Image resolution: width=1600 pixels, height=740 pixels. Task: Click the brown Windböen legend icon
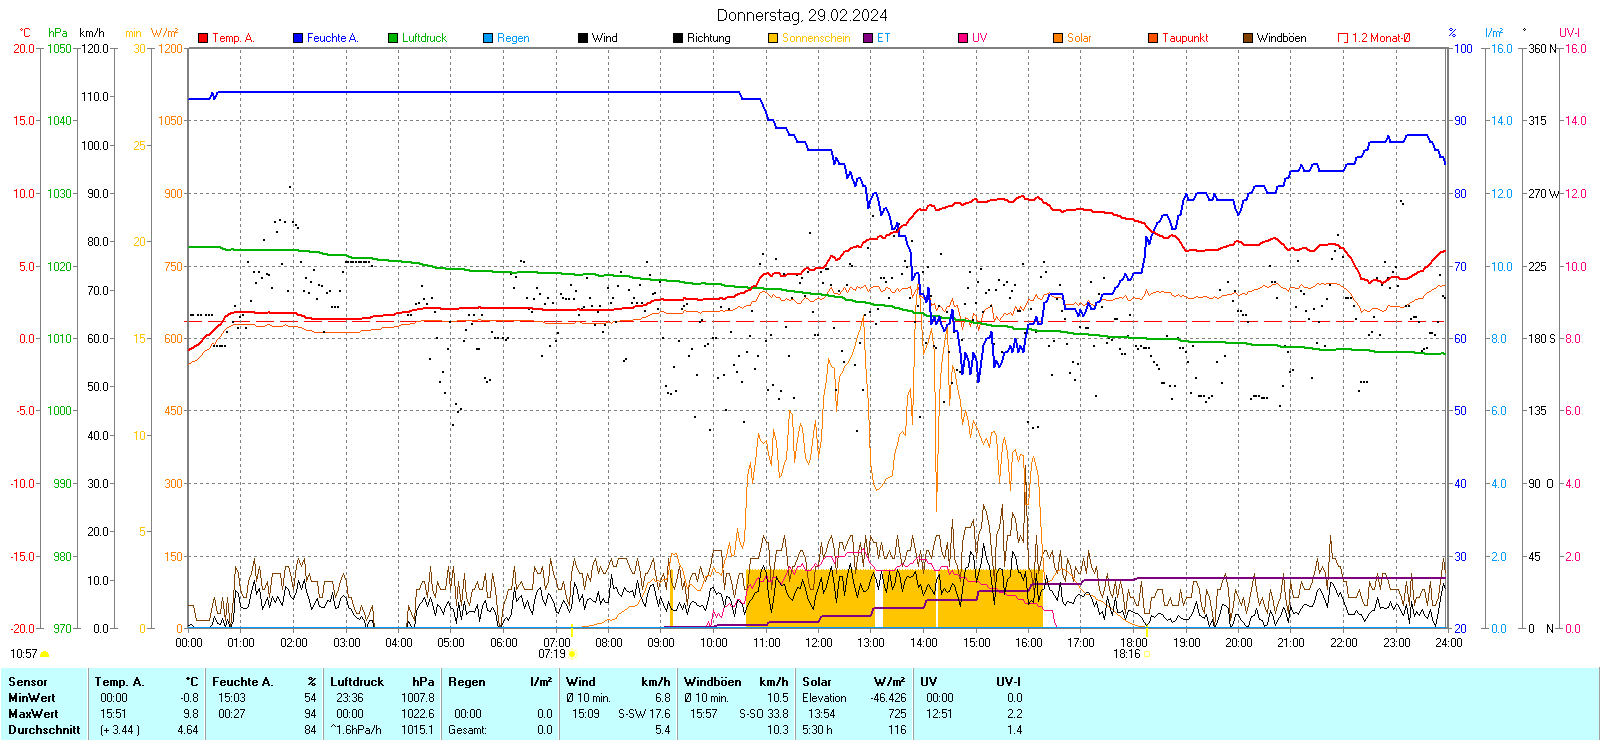point(1248,38)
